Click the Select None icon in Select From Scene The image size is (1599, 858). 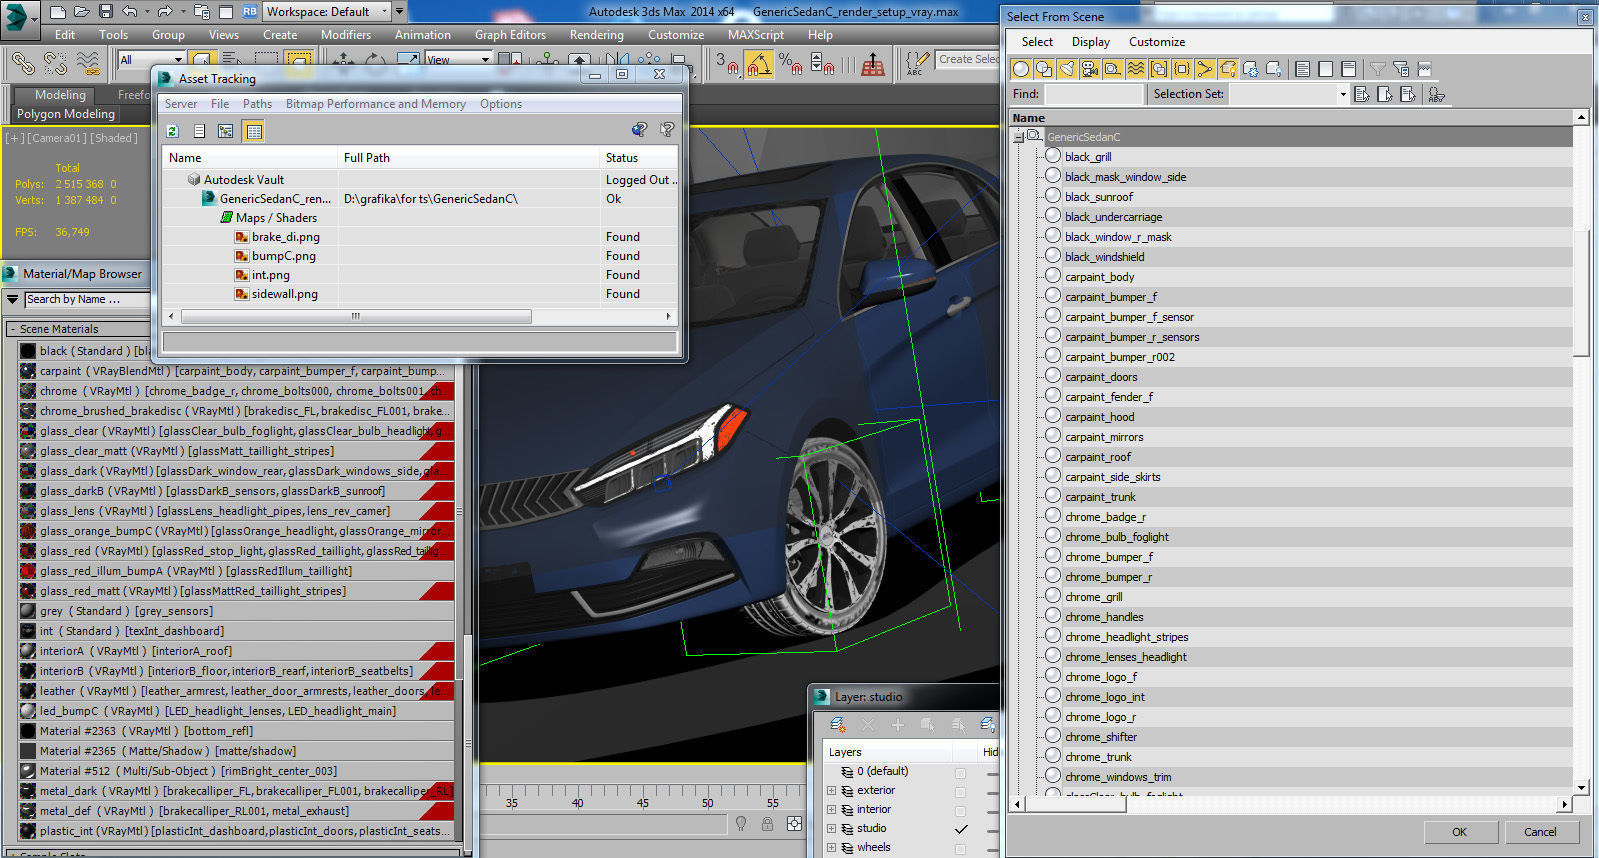pos(1325,69)
